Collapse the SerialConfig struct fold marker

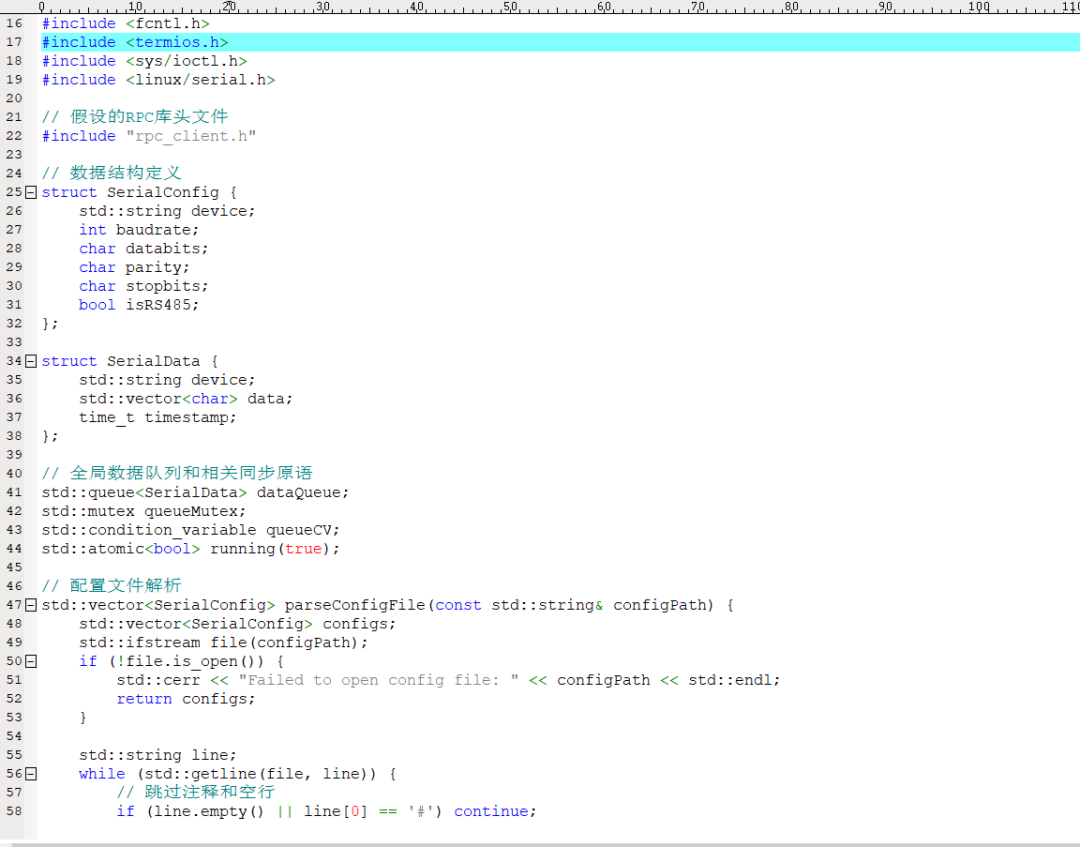[29, 192]
